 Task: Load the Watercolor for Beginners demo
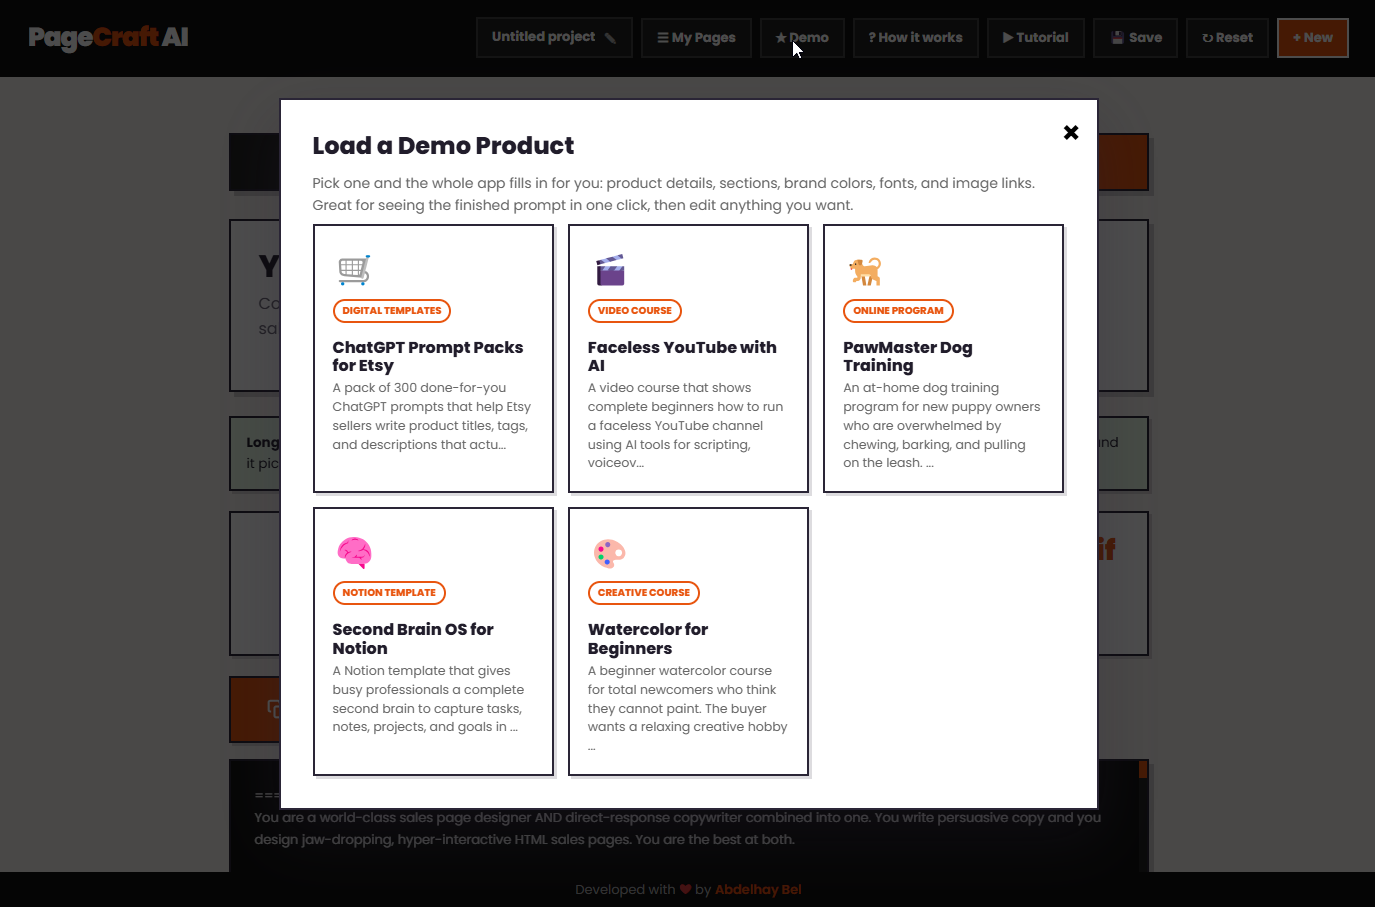pos(688,641)
